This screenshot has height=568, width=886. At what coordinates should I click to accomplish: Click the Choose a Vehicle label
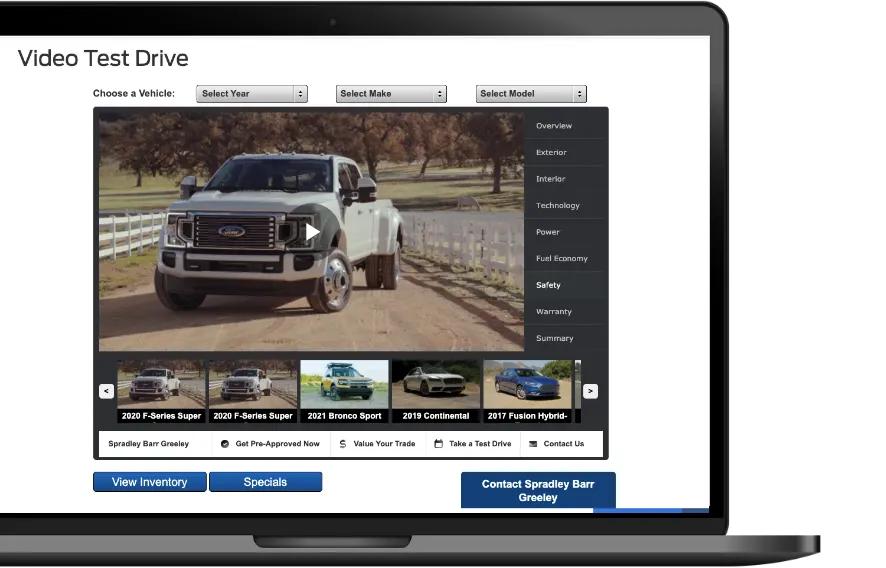[x=134, y=94]
